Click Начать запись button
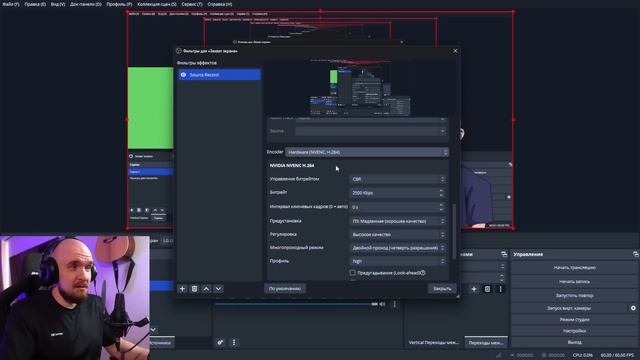The image size is (640, 360). 574,282
